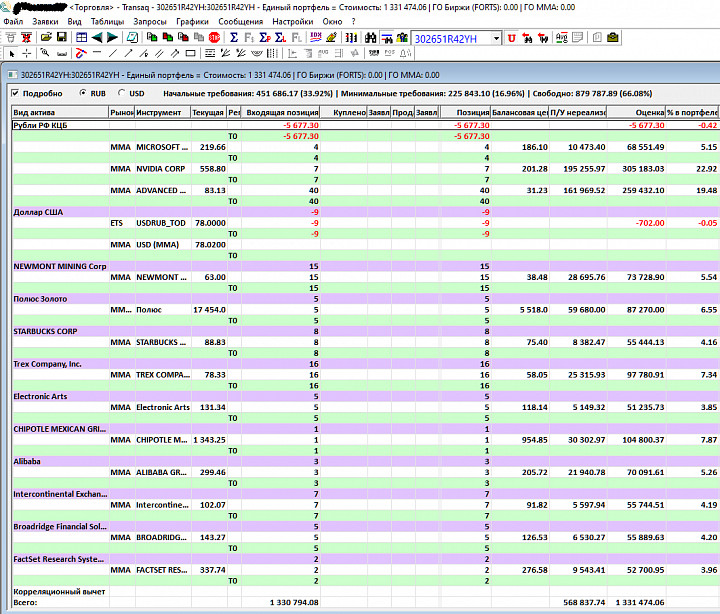
Task: Click the Оценка column header
Action: tap(636, 112)
